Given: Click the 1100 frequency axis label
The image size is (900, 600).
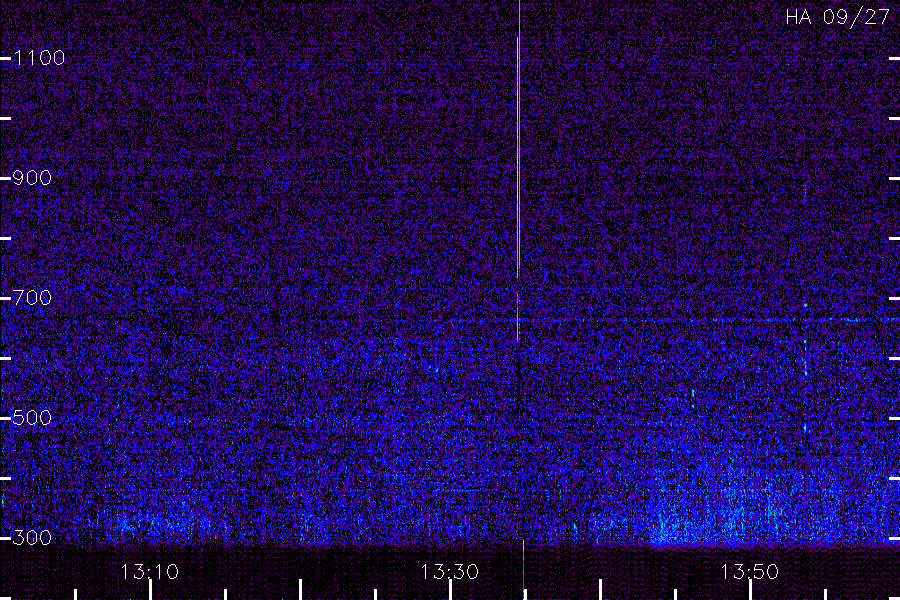Looking at the screenshot, I should [x=39, y=58].
